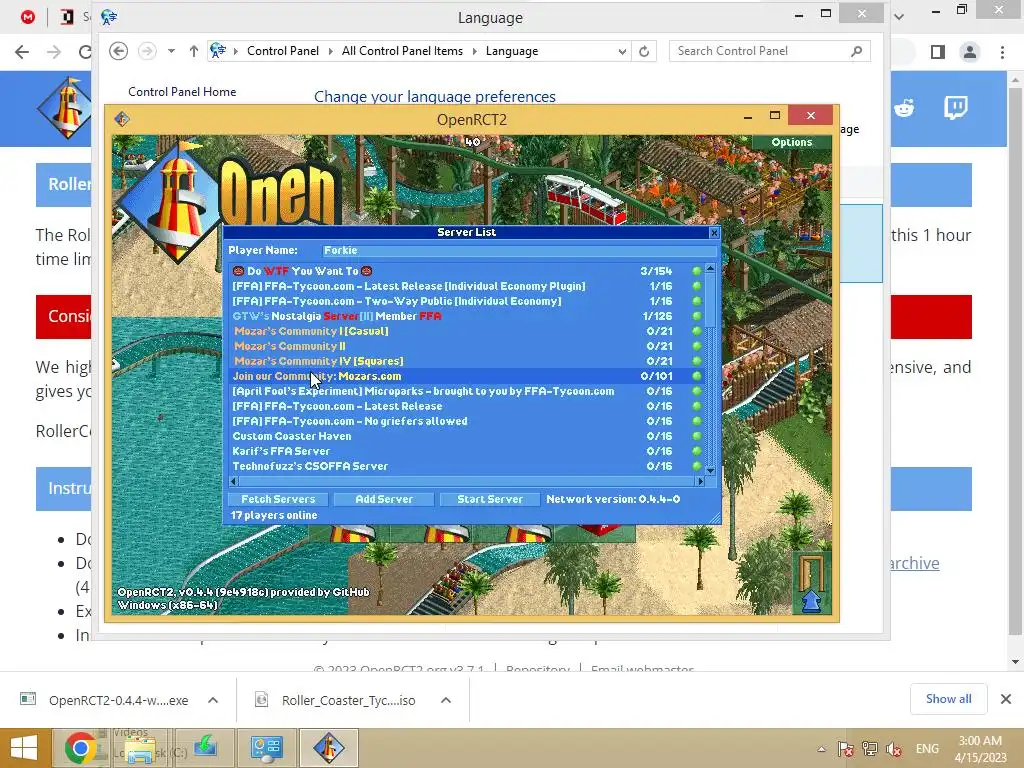Switch to Chrome in the taskbar

[80, 748]
